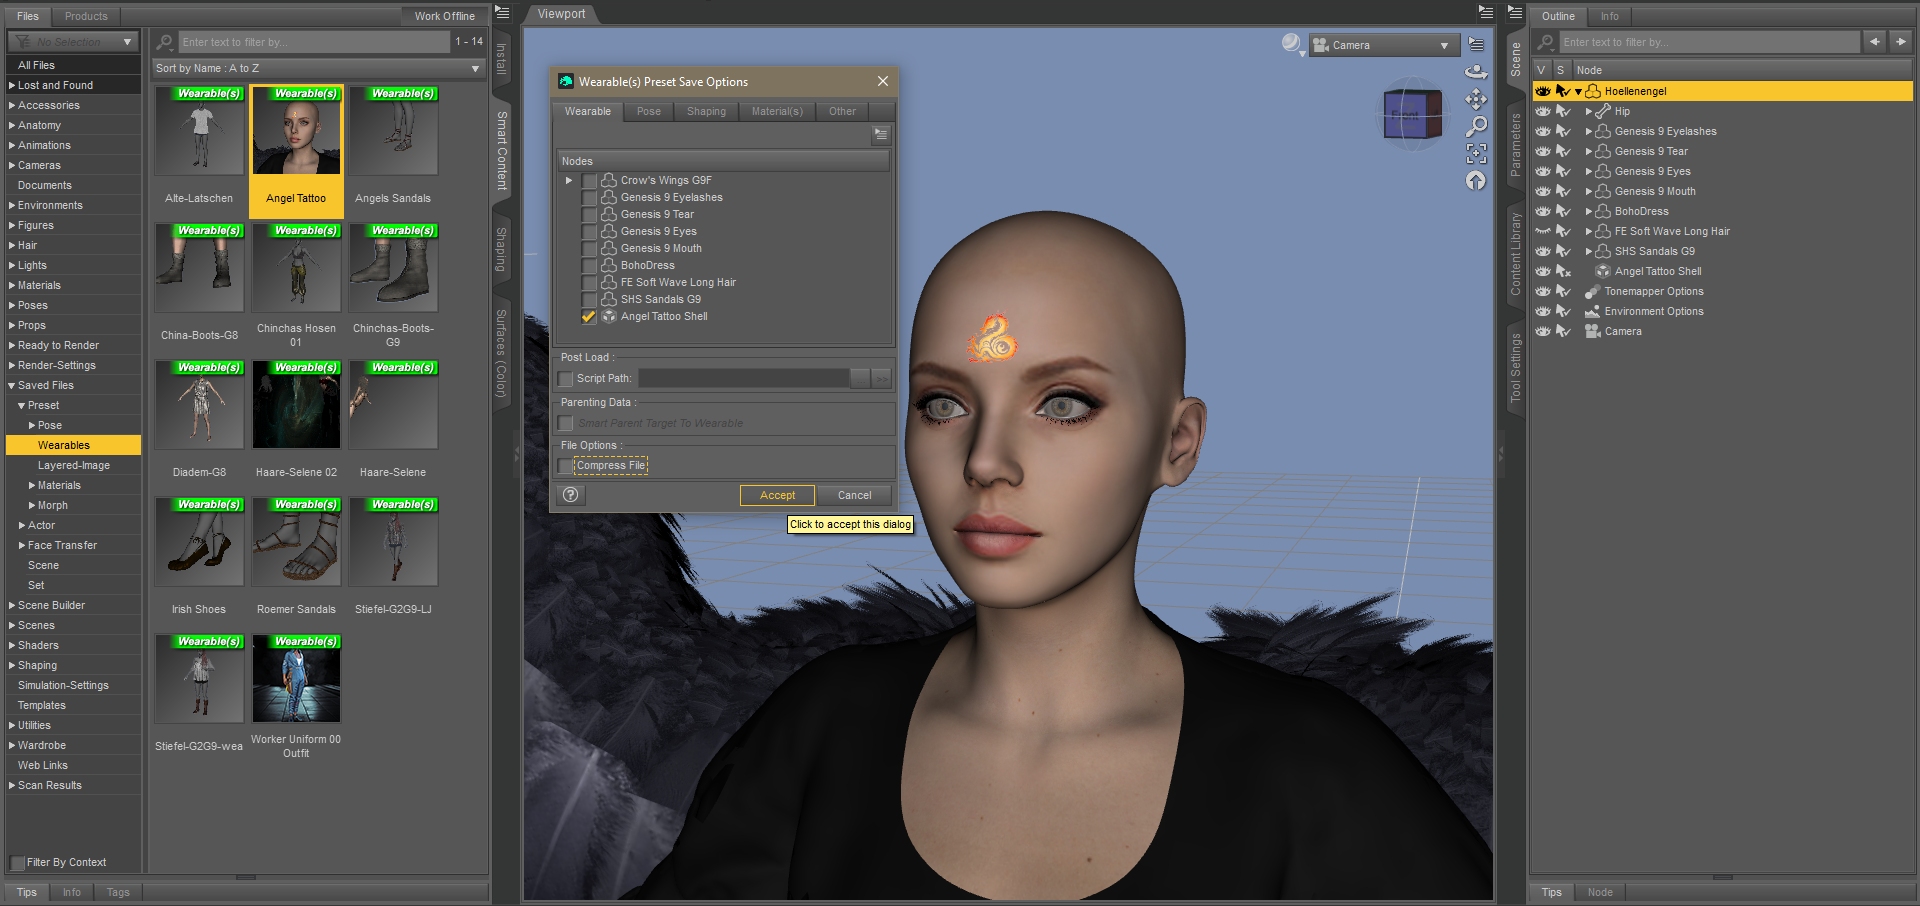Select the Layered-Image folder in tree
This screenshot has height=906, width=1920.
click(x=74, y=465)
